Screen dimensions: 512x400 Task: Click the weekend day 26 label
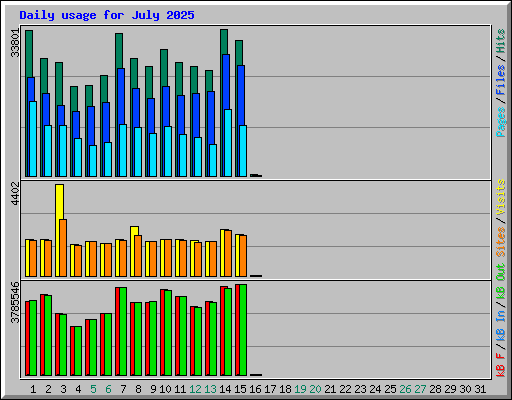pos(405,389)
